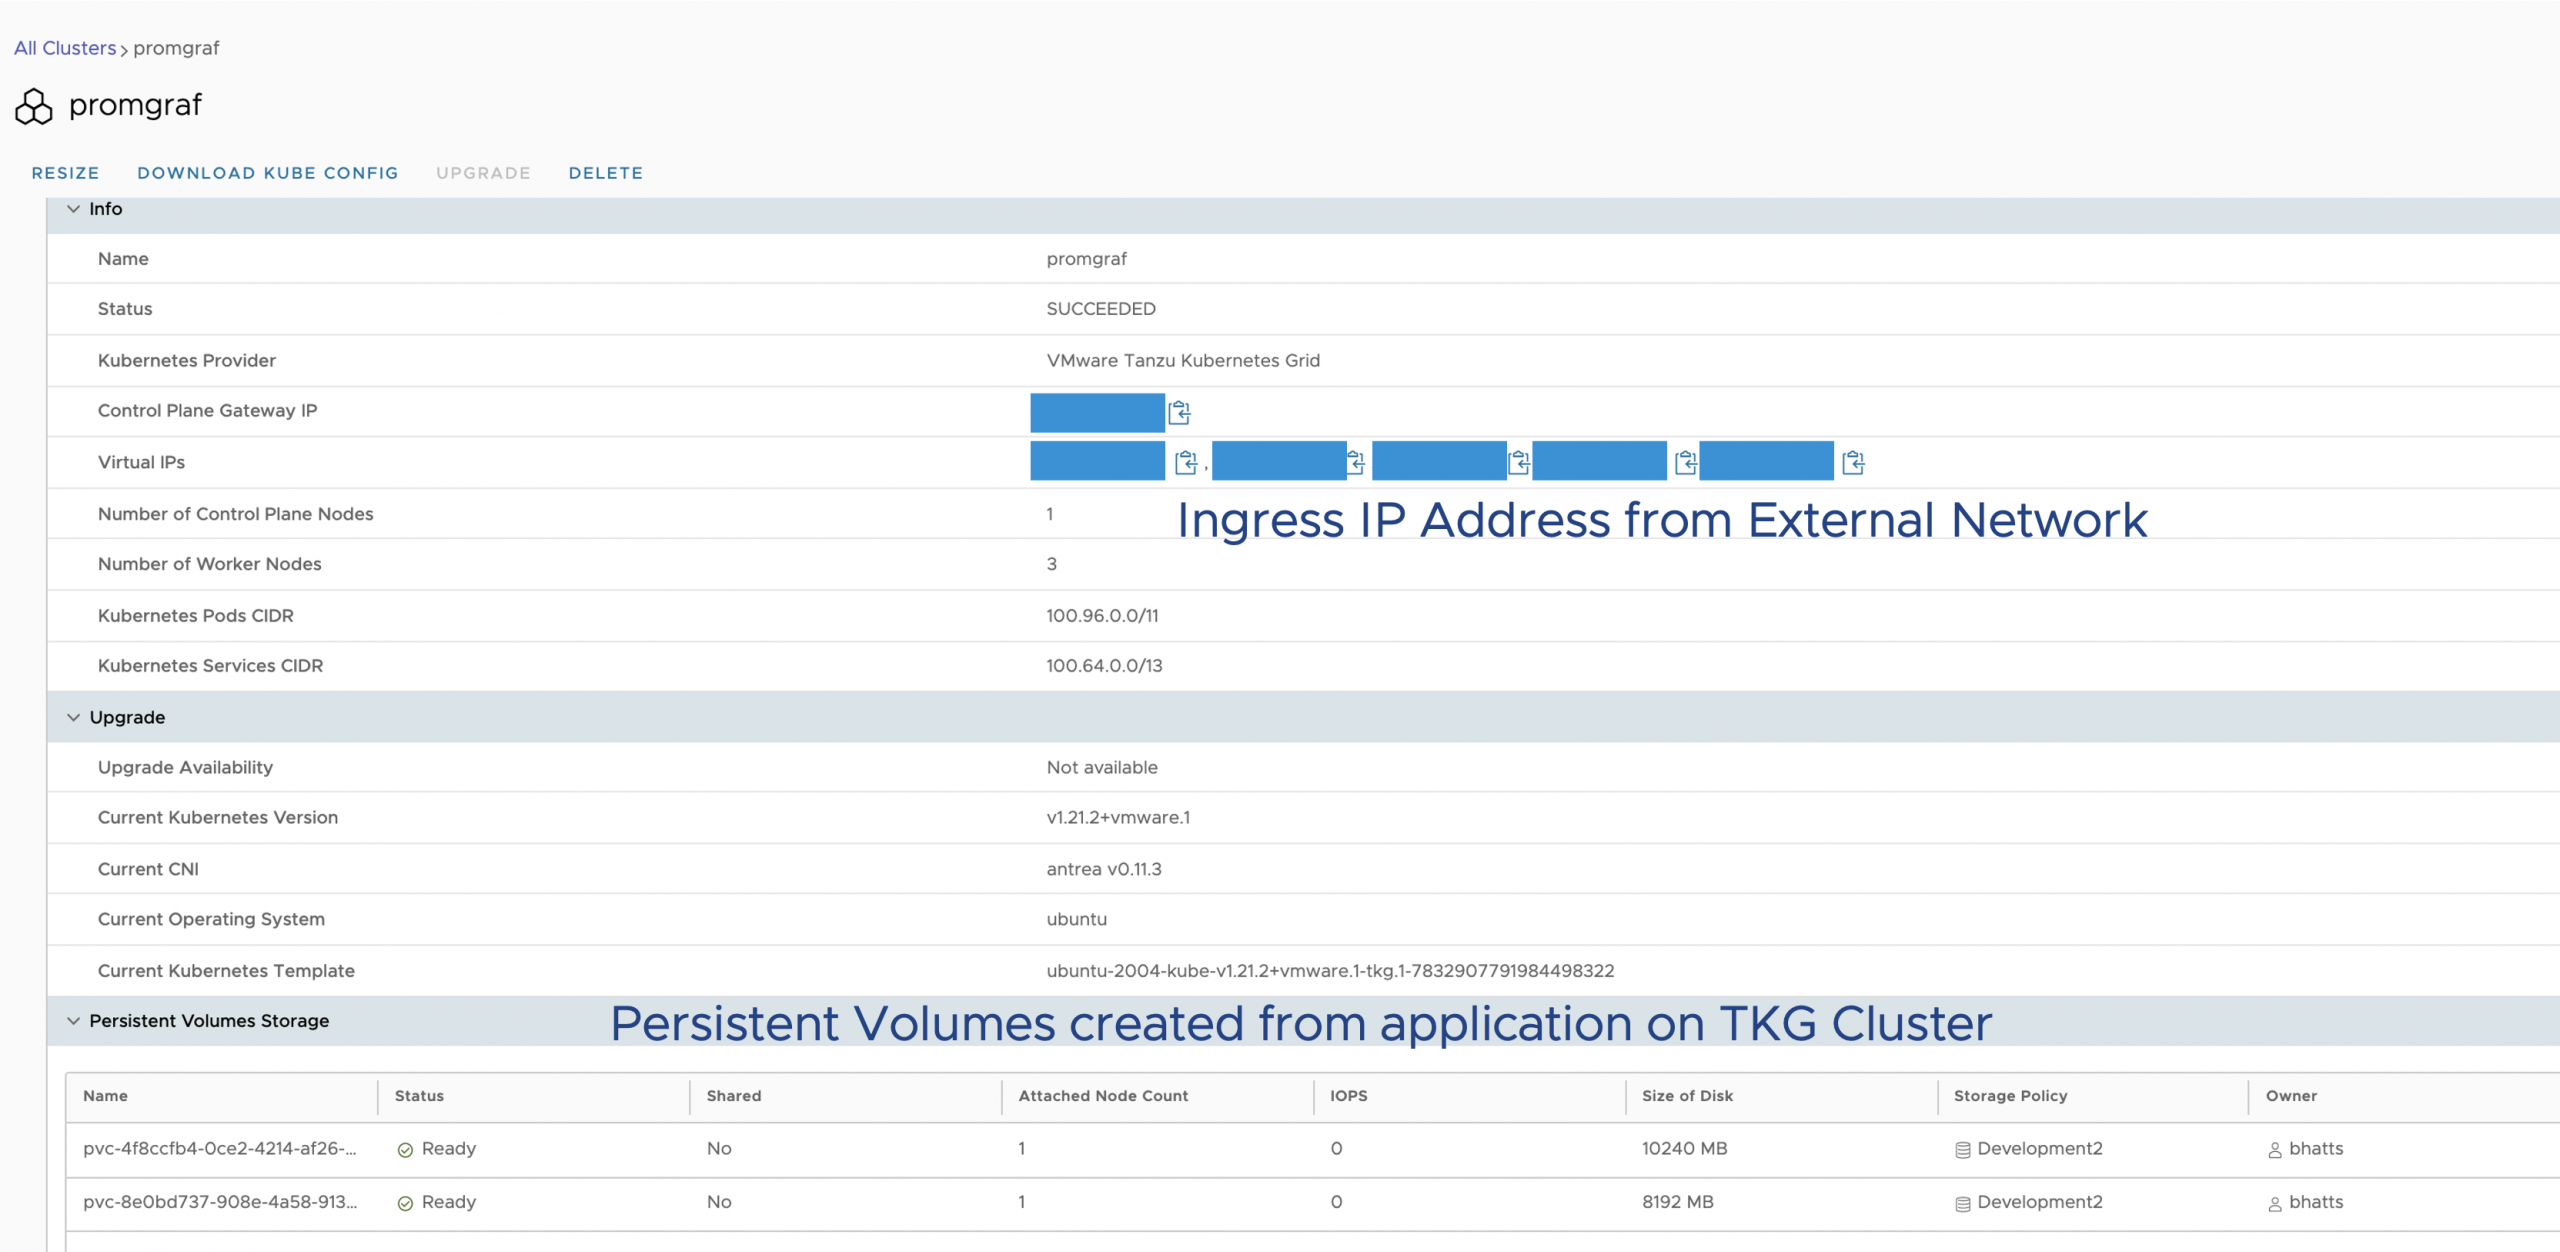
Task: Click the RESIZE action
Action: click(x=65, y=173)
